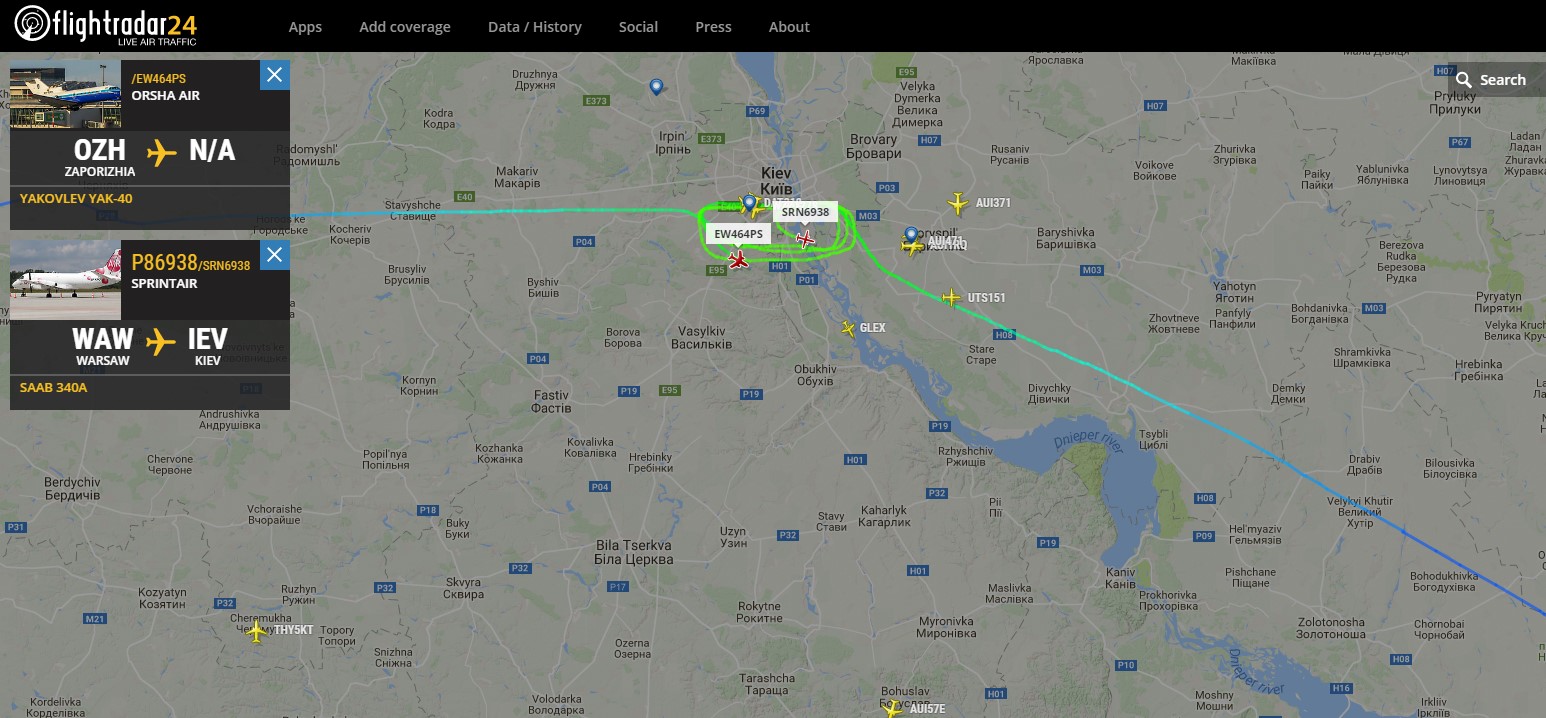The height and width of the screenshot is (718, 1546).
Task: Click the blue airport pin near Boryspil
Action: click(911, 236)
